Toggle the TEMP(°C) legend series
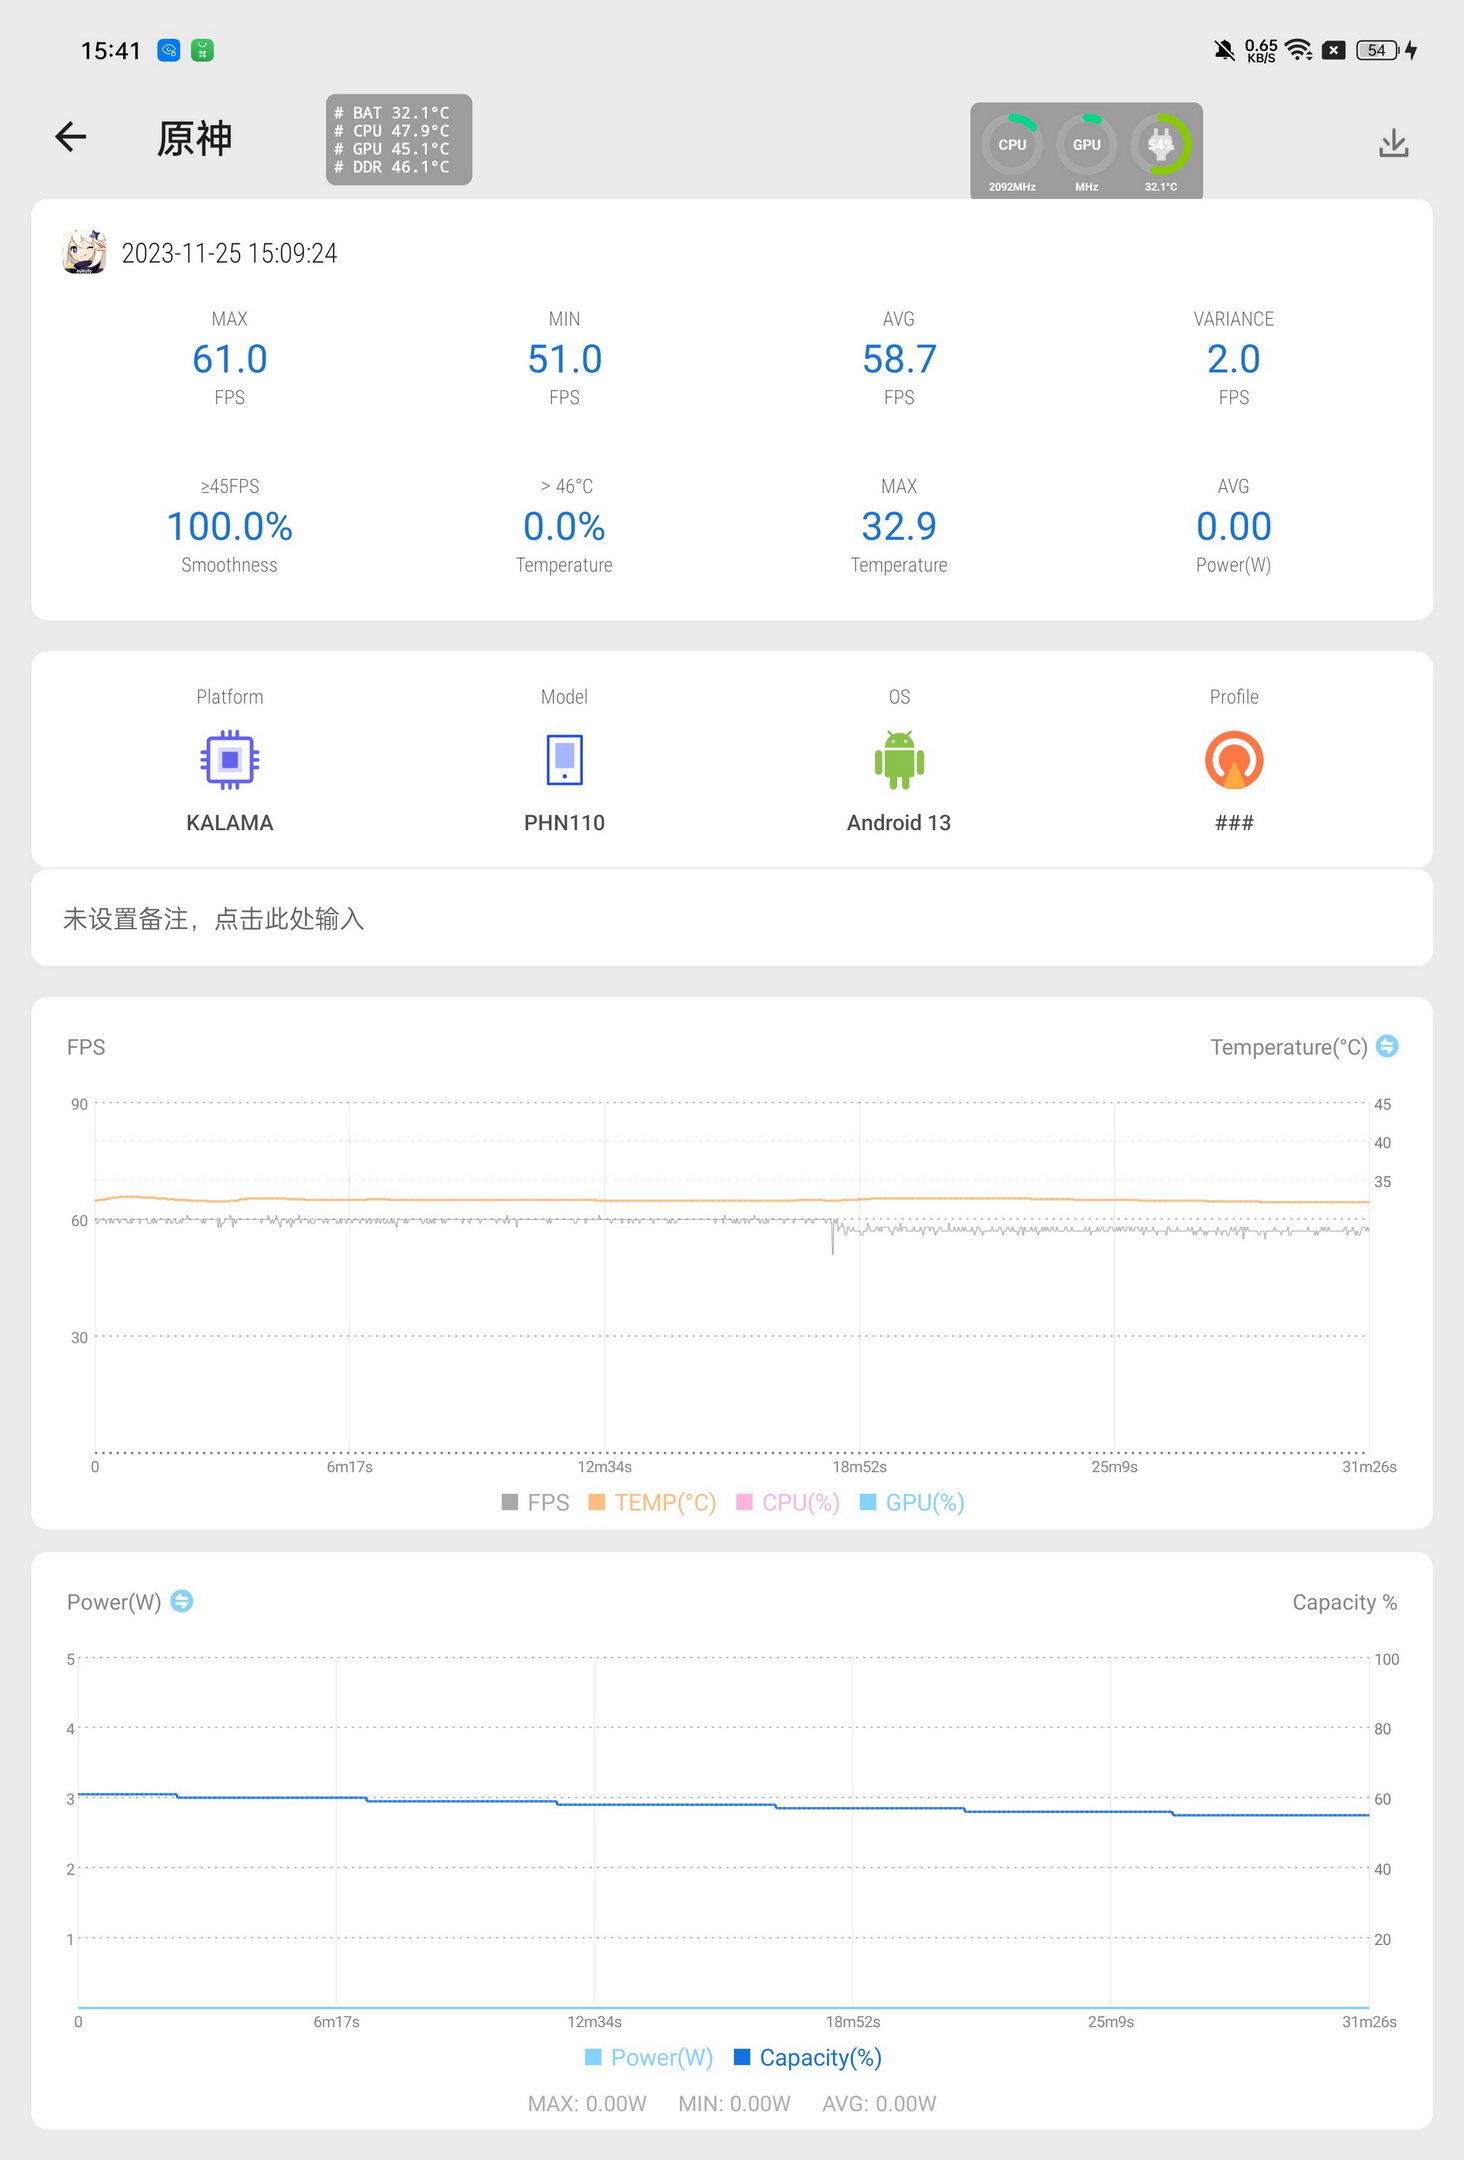Image resolution: width=1464 pixels, height=2160 pixels. click(652, 1502)
